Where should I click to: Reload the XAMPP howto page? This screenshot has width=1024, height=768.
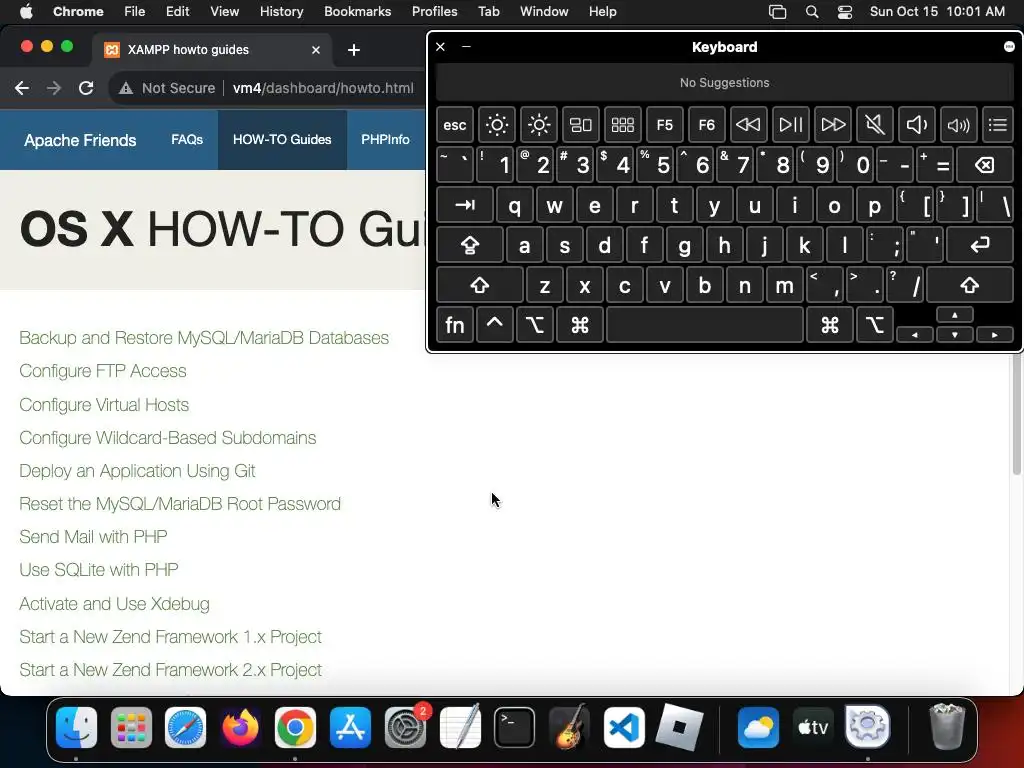(86, 88)
